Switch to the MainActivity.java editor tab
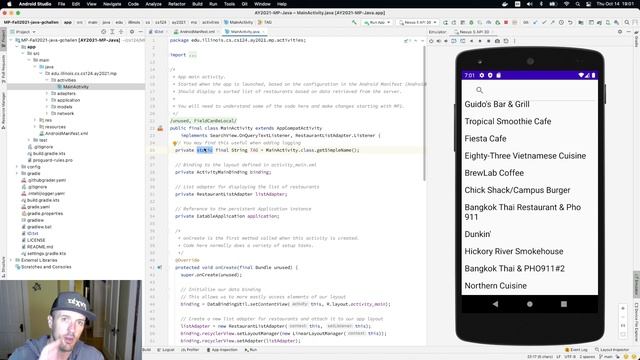 coord(244,31)
